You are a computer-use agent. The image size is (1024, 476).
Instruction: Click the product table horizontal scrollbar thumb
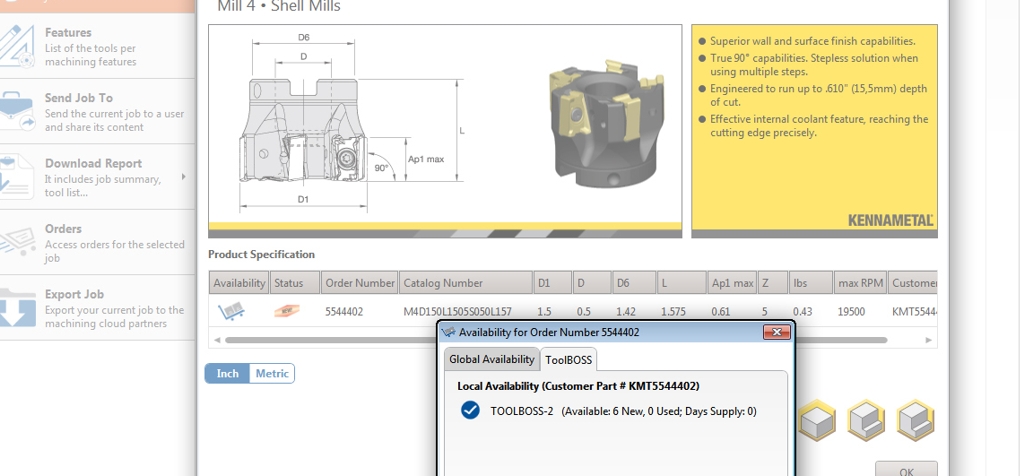coord(556,340)
